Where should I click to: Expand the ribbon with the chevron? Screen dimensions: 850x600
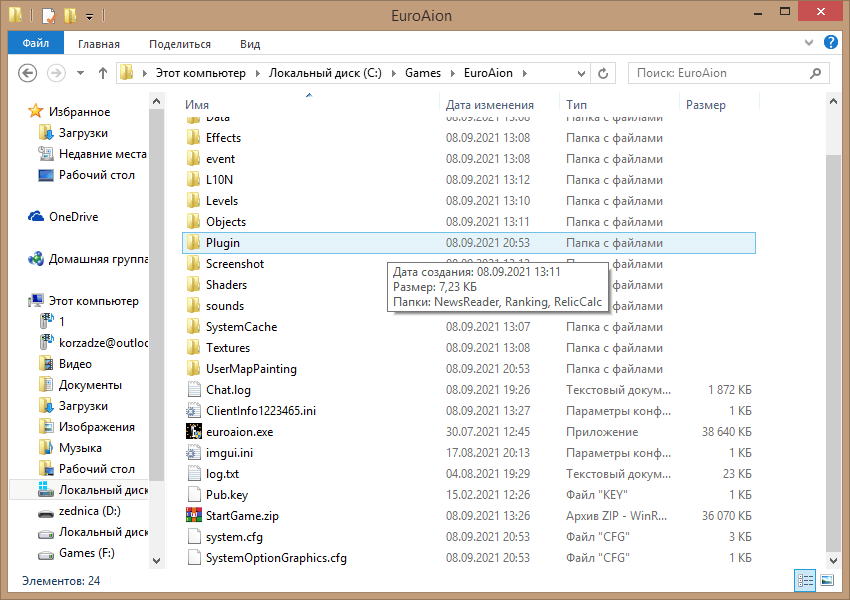point(810,43)
